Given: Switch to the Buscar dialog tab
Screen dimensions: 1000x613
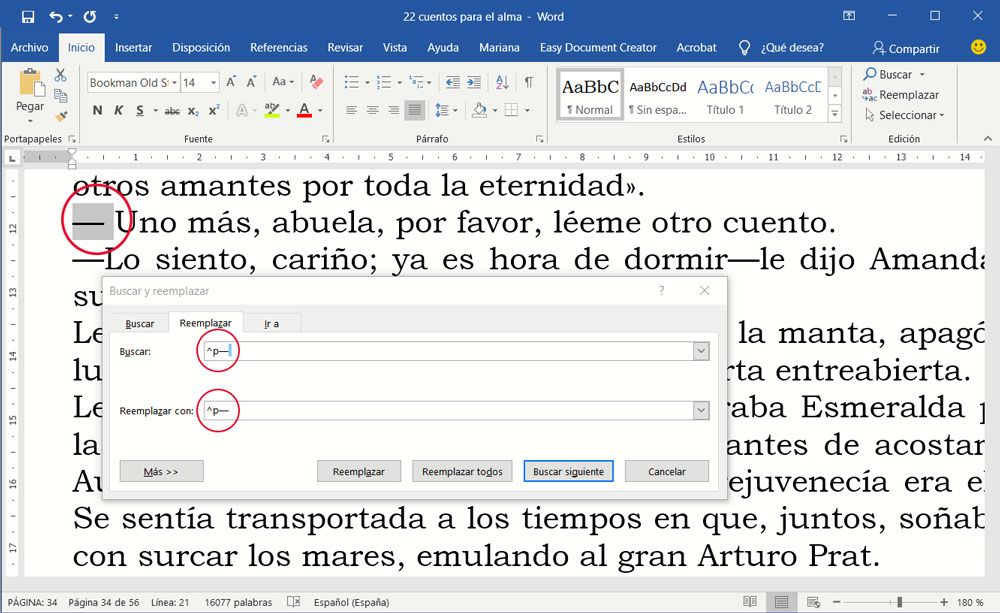Looking at the screenshot, I should coord(140,323).
